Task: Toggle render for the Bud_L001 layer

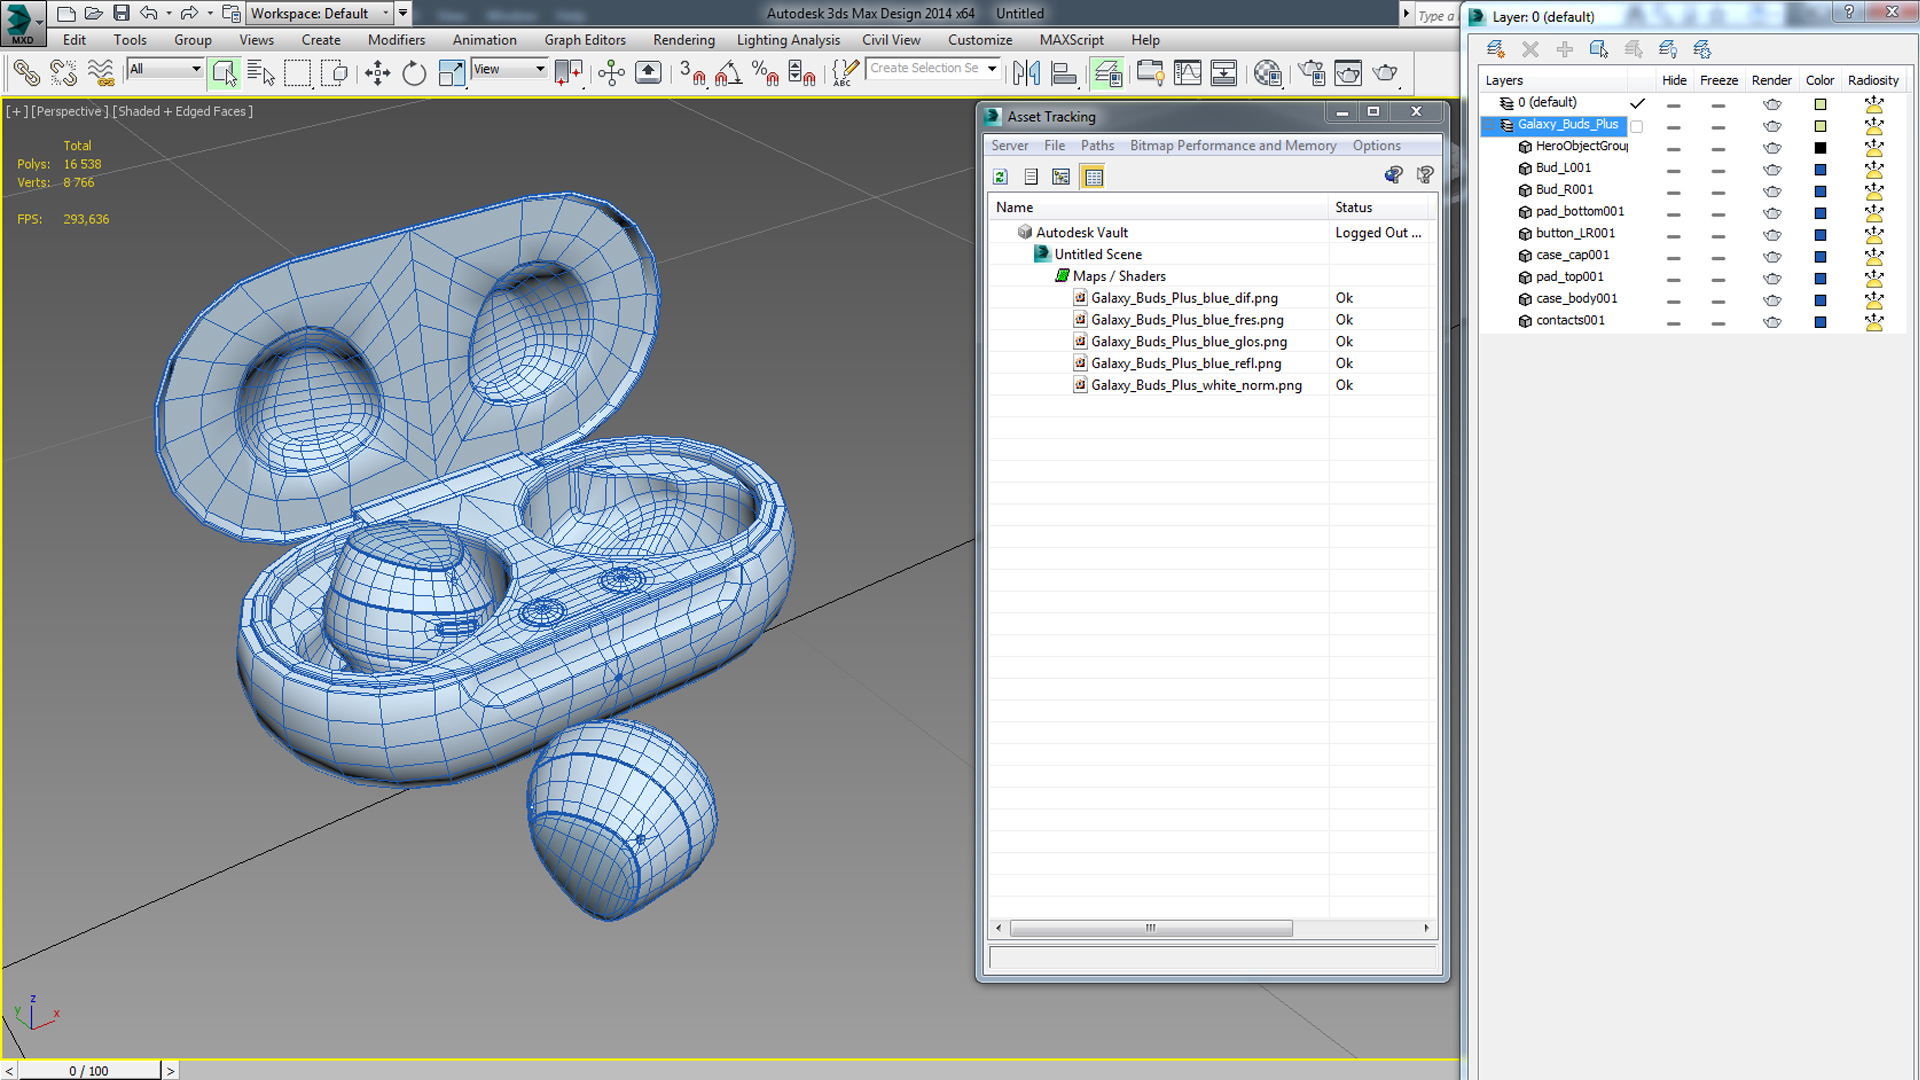Action: point(1772,169)
